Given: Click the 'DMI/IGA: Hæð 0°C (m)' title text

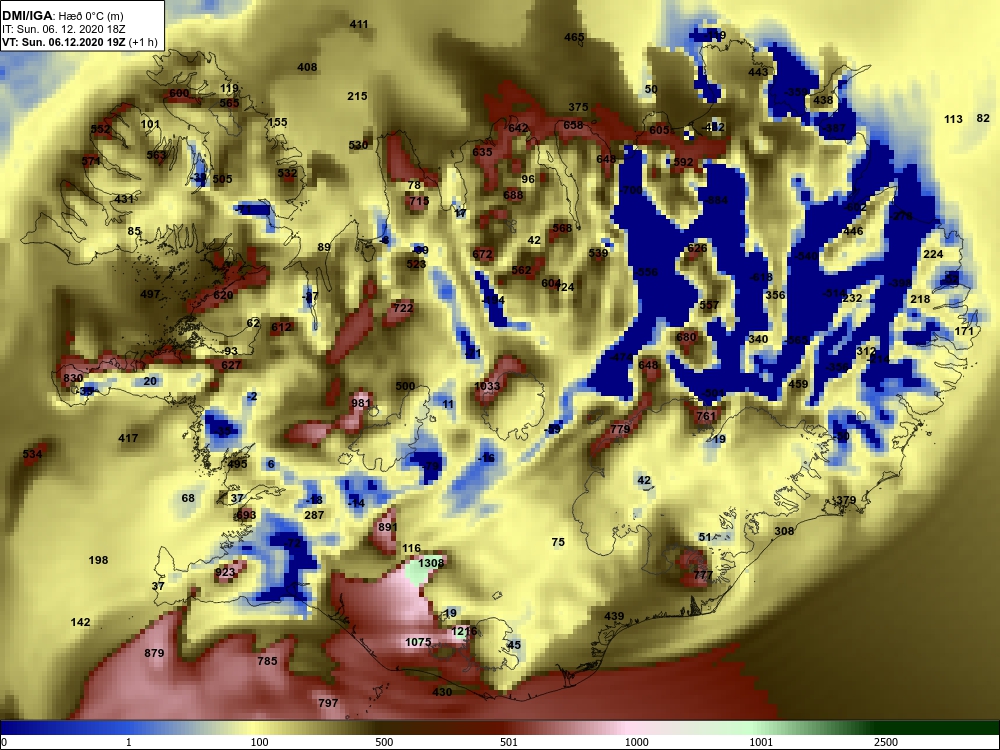Looking at the screenshot, I should (x=62, y=17).
